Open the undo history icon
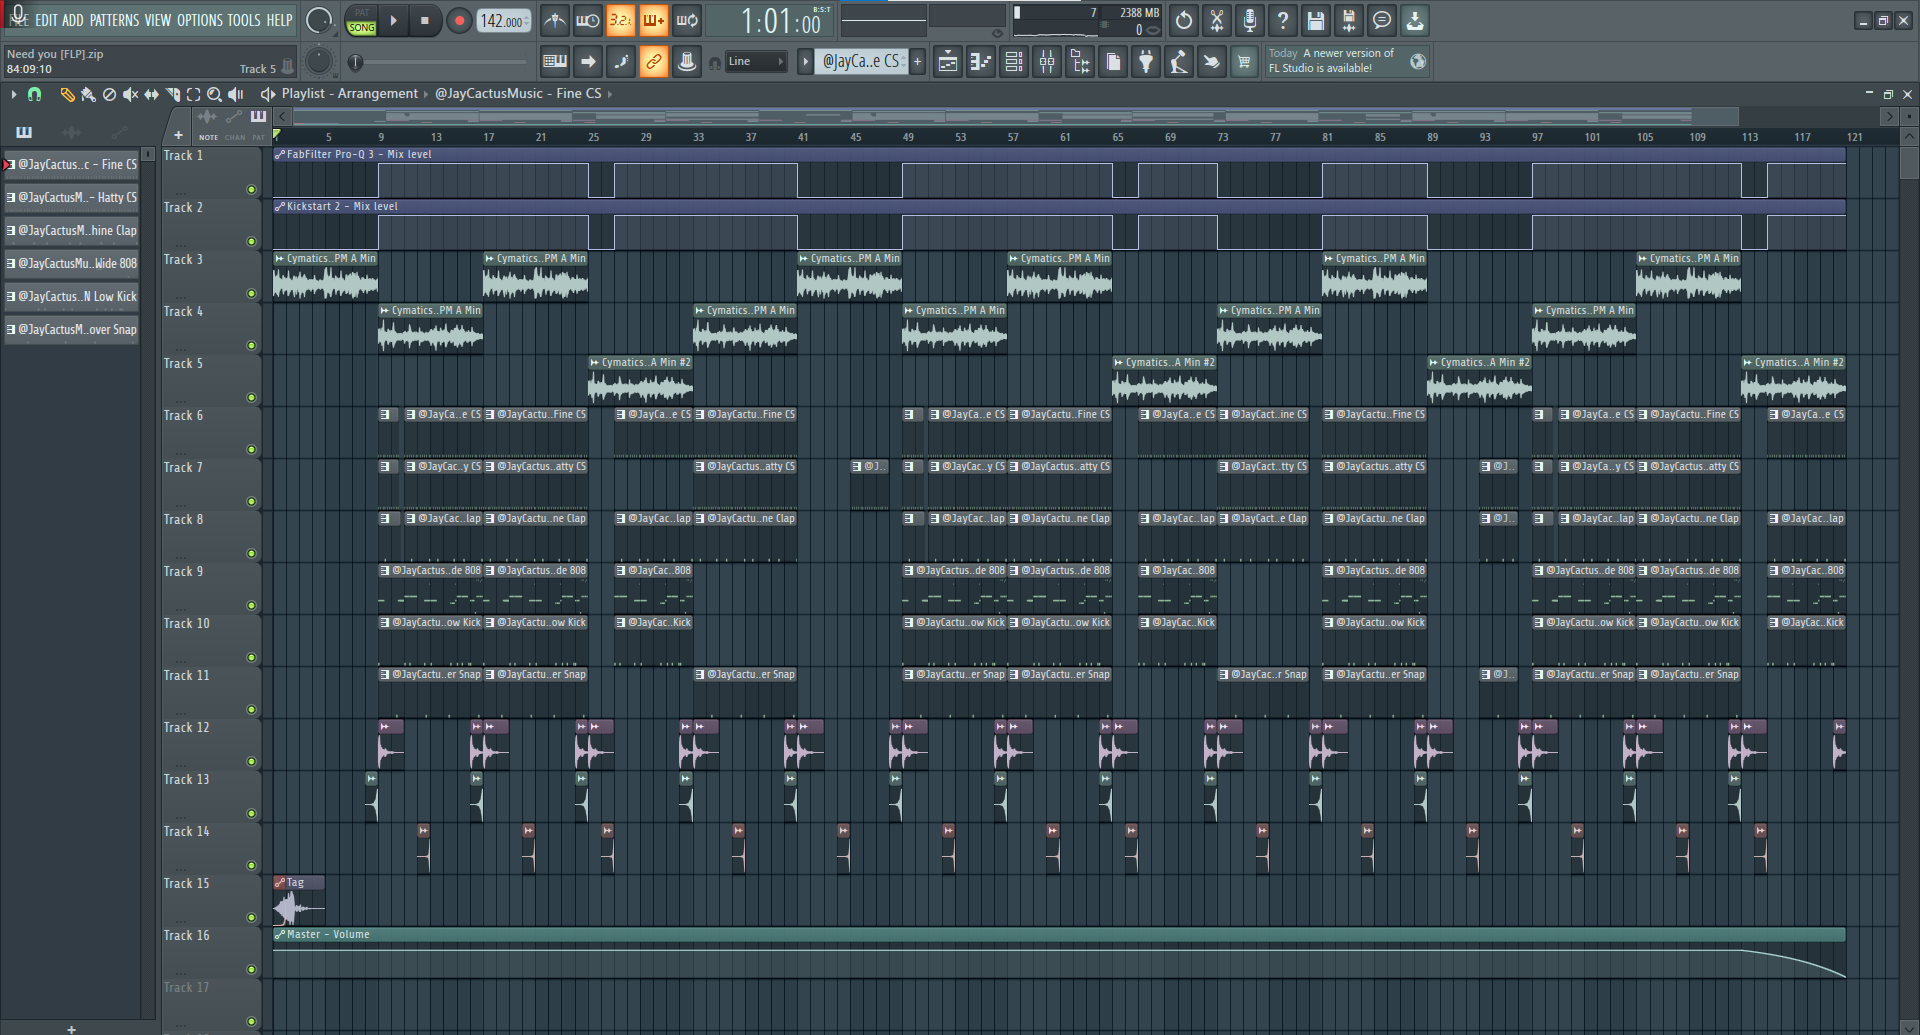Viewport: 1920px width, 1035px height. pos(1184,20)
